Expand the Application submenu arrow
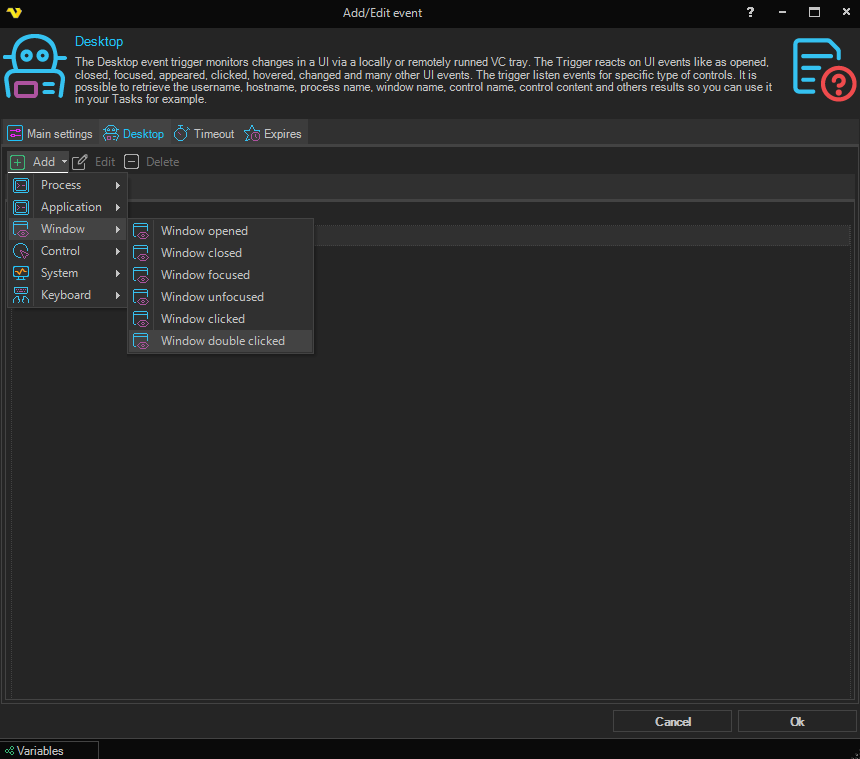 117,207
